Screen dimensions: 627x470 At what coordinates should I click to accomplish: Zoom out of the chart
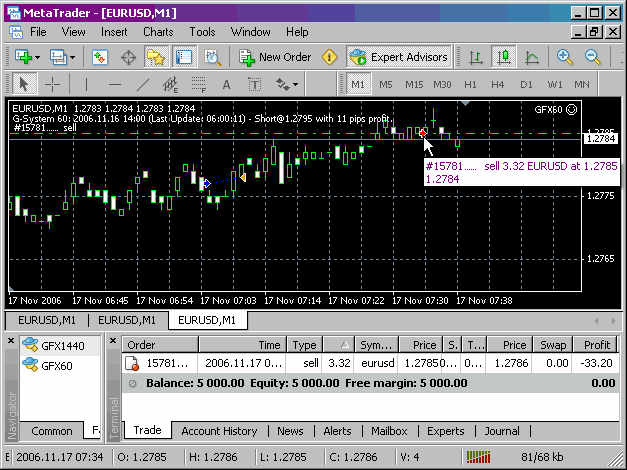tap(593, 57)
